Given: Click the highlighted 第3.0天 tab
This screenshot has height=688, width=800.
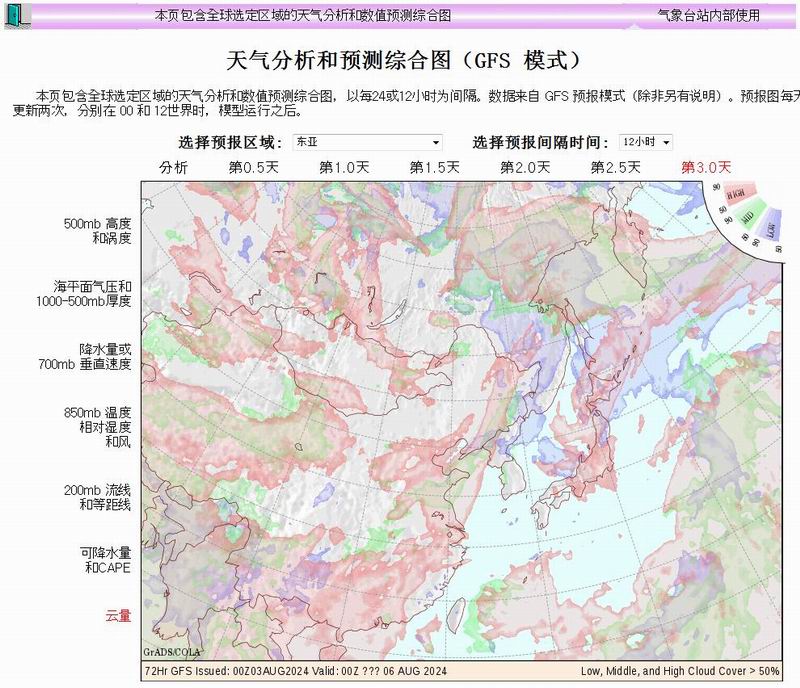Looking at the screenshot, I should 706,167.
